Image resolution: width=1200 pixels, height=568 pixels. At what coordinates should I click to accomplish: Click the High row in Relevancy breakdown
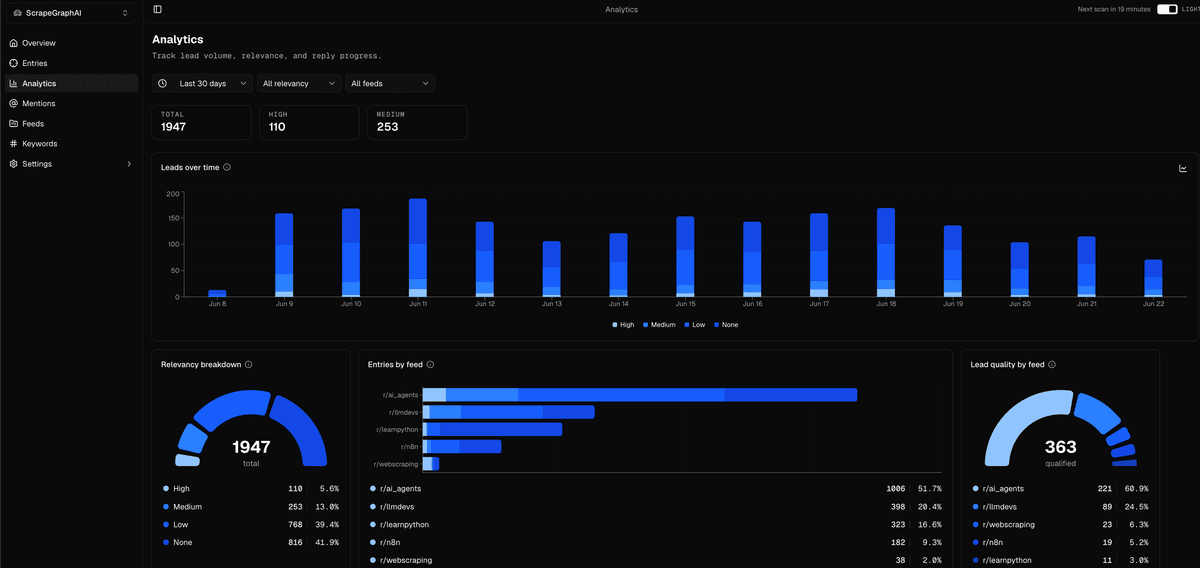[251, 489]
